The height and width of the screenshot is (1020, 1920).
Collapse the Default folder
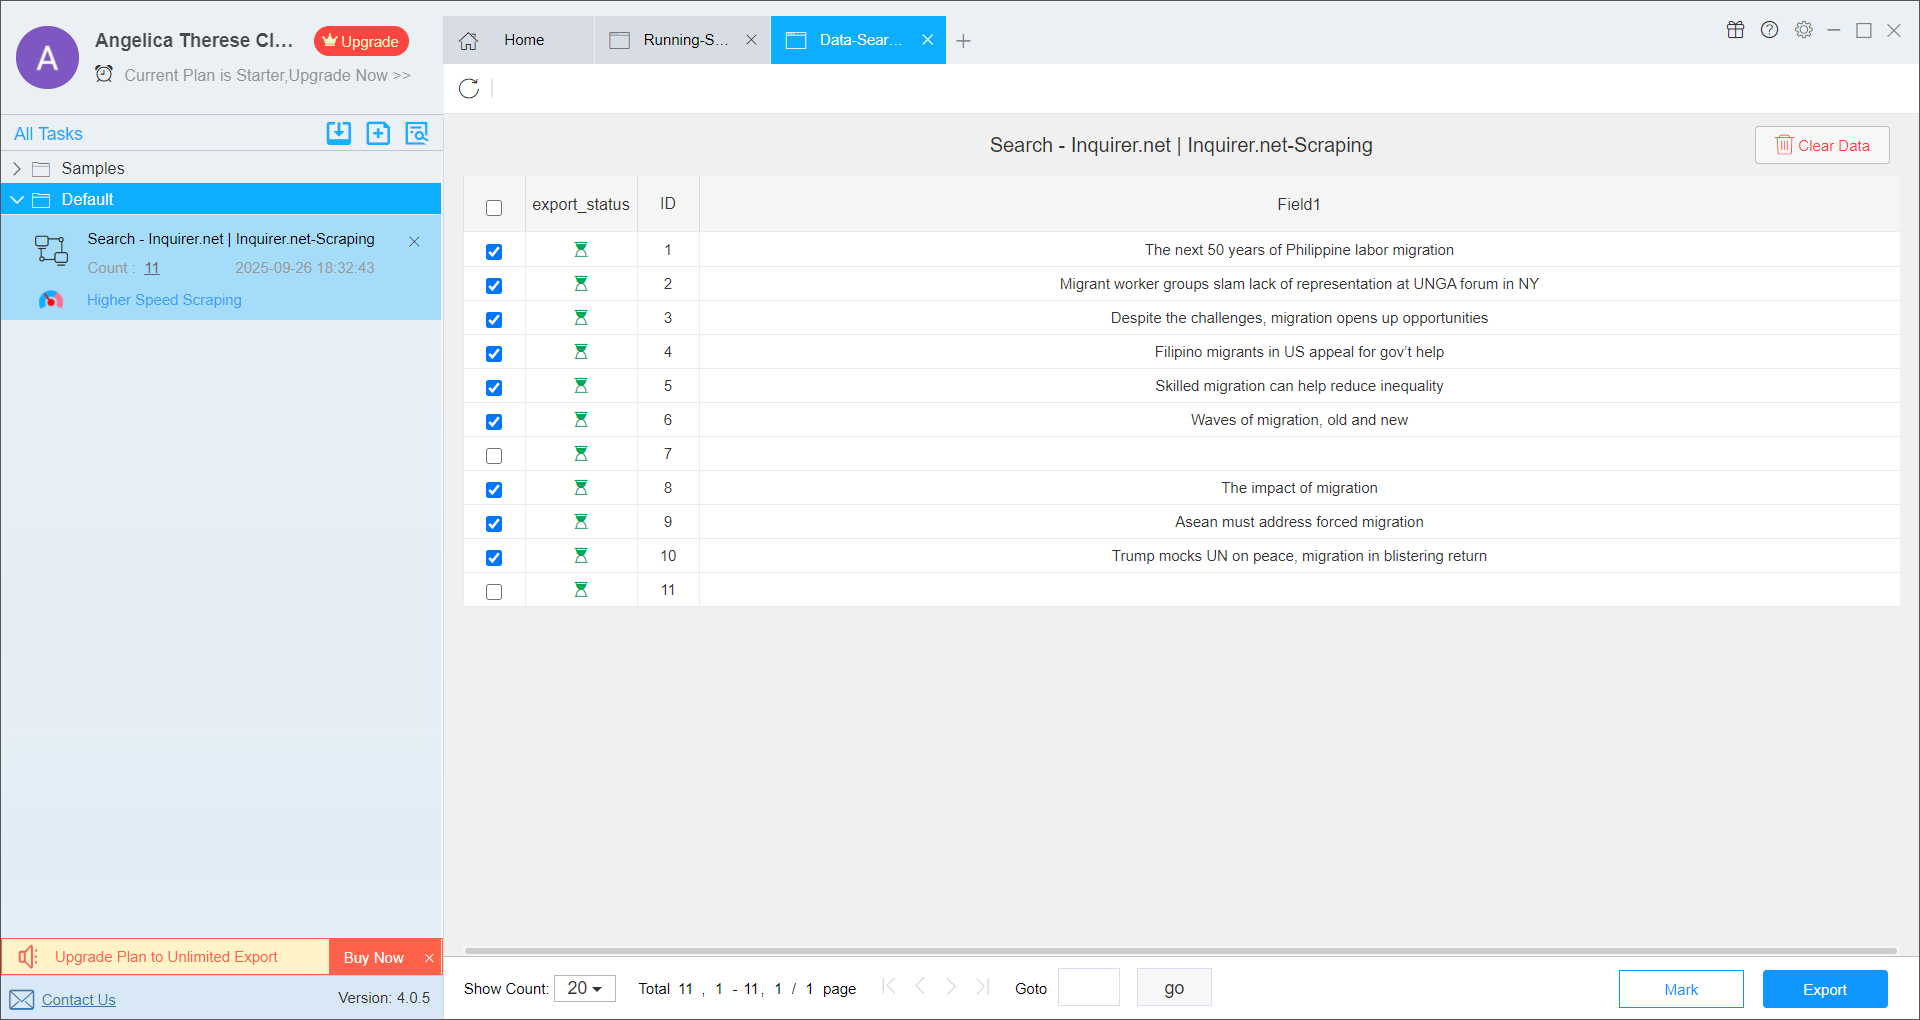coord(17,199)
